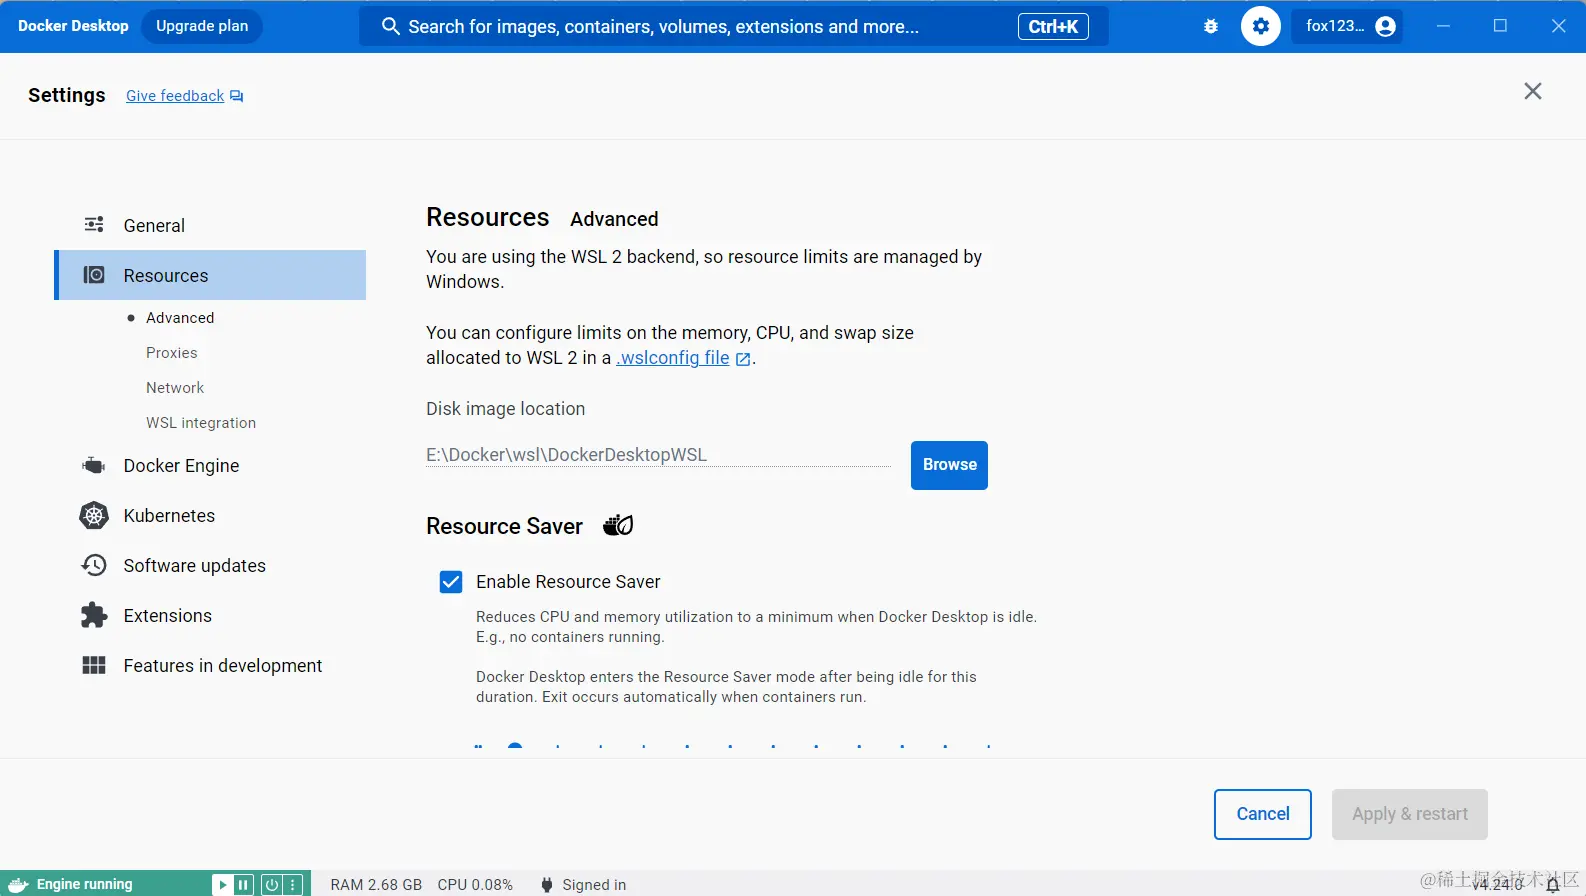This screenshot has width=1586, height=896.
Task: Click the Software updates history icon
Action: [94, 565]
